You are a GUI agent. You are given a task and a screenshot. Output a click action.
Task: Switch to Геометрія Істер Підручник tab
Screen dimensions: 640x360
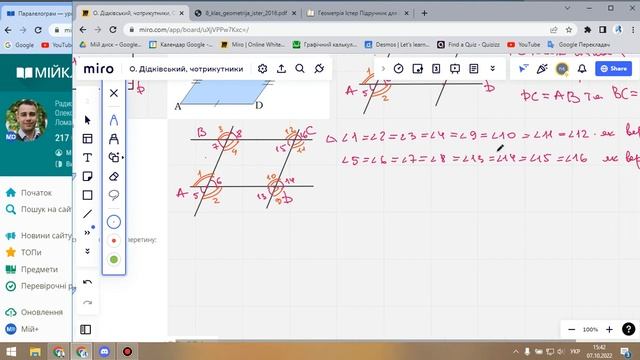tap(358, 13)
